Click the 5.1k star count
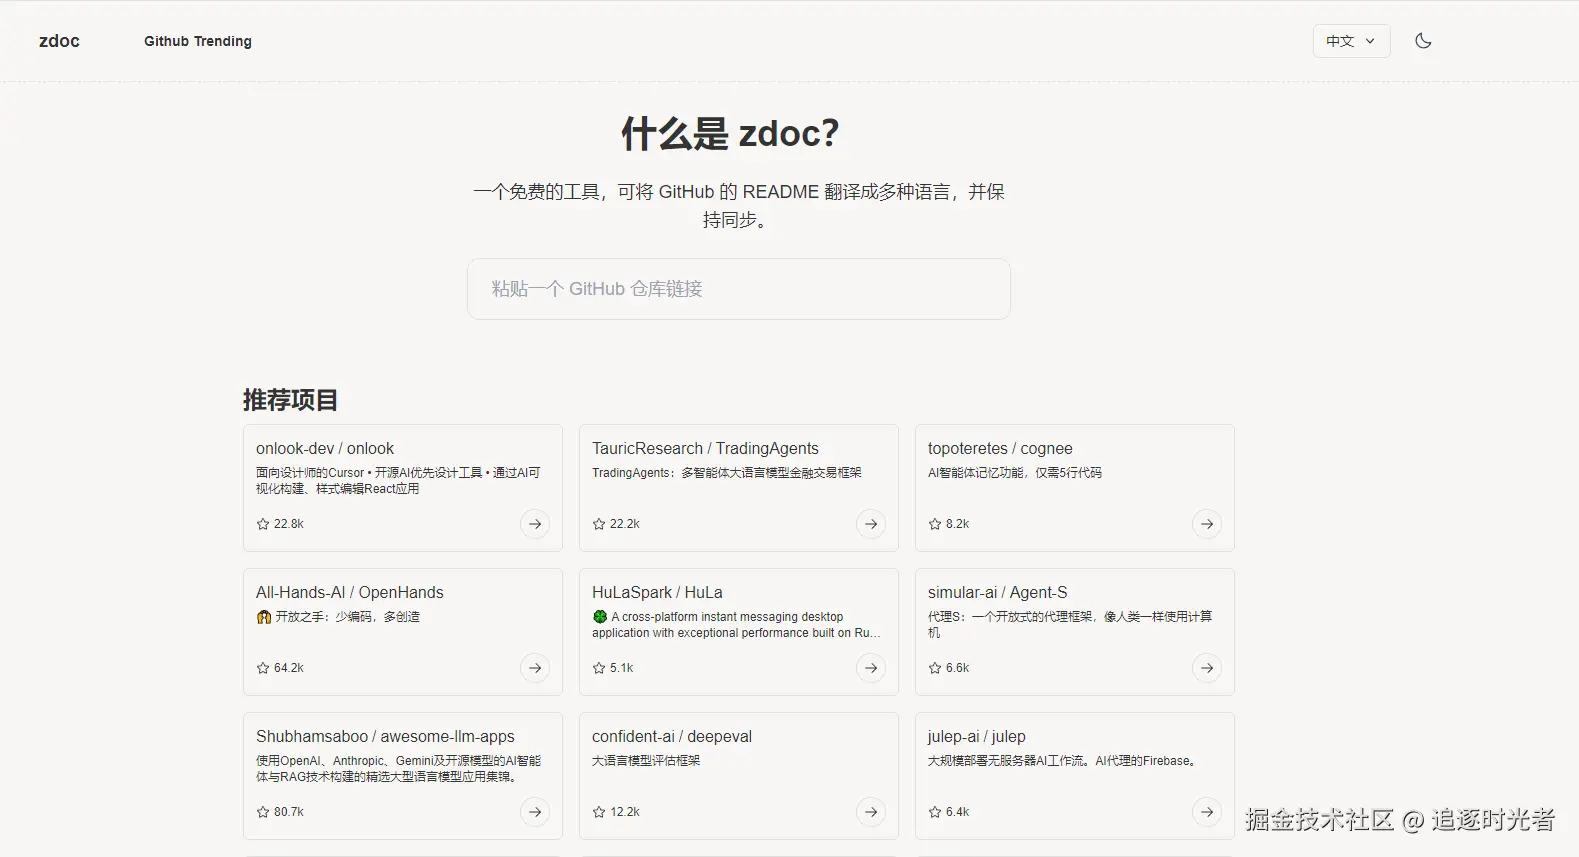This screenshot has height=857, width=1579. [622, 668]
